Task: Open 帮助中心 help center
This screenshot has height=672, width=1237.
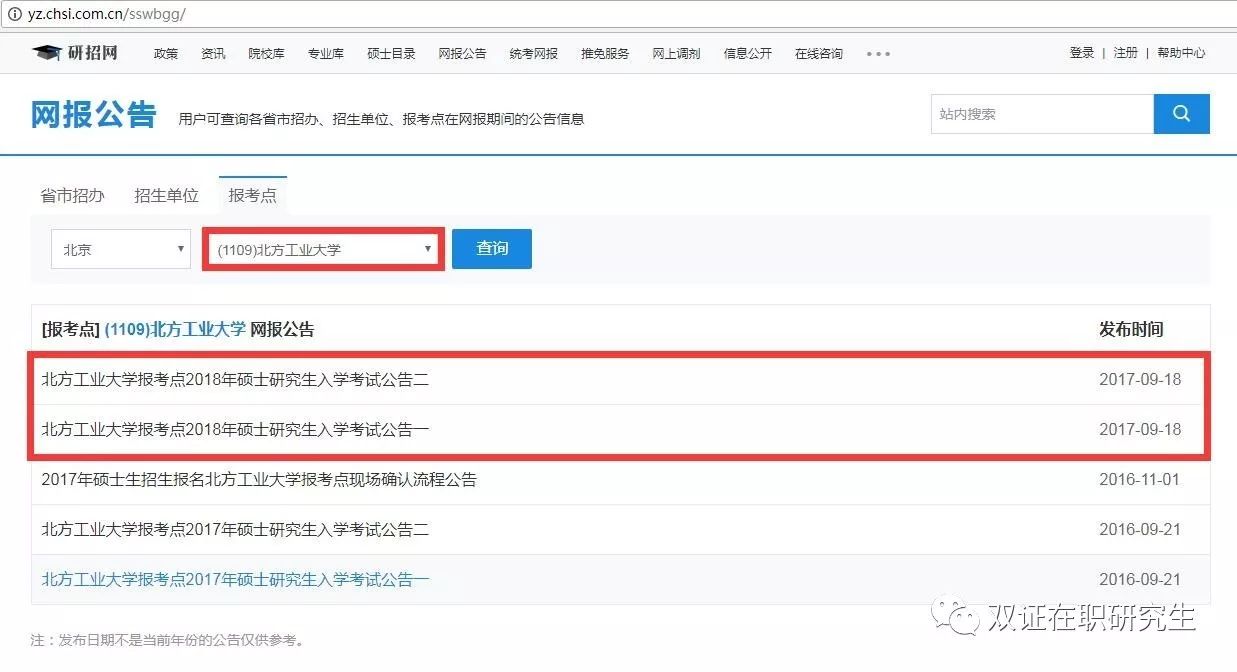Action: click(1181, 53)
